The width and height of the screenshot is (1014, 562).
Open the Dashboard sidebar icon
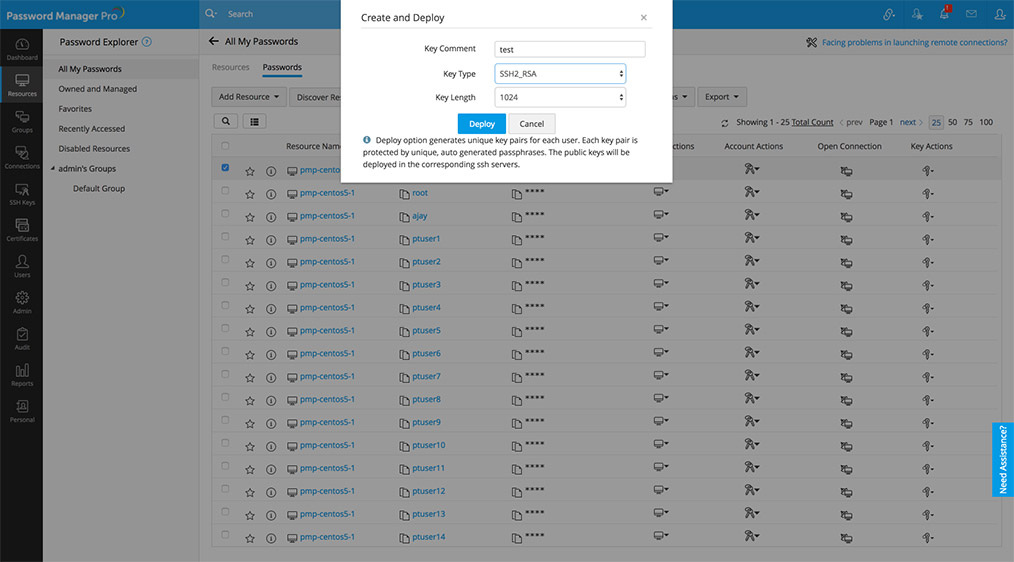click(22, 49)
